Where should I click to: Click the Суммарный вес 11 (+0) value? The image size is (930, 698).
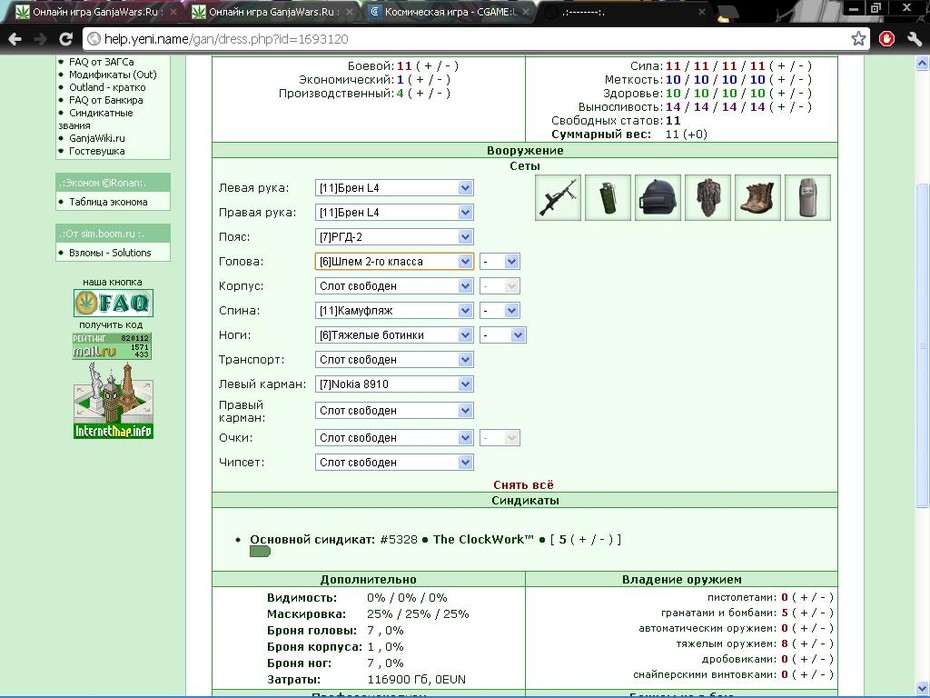686,134
